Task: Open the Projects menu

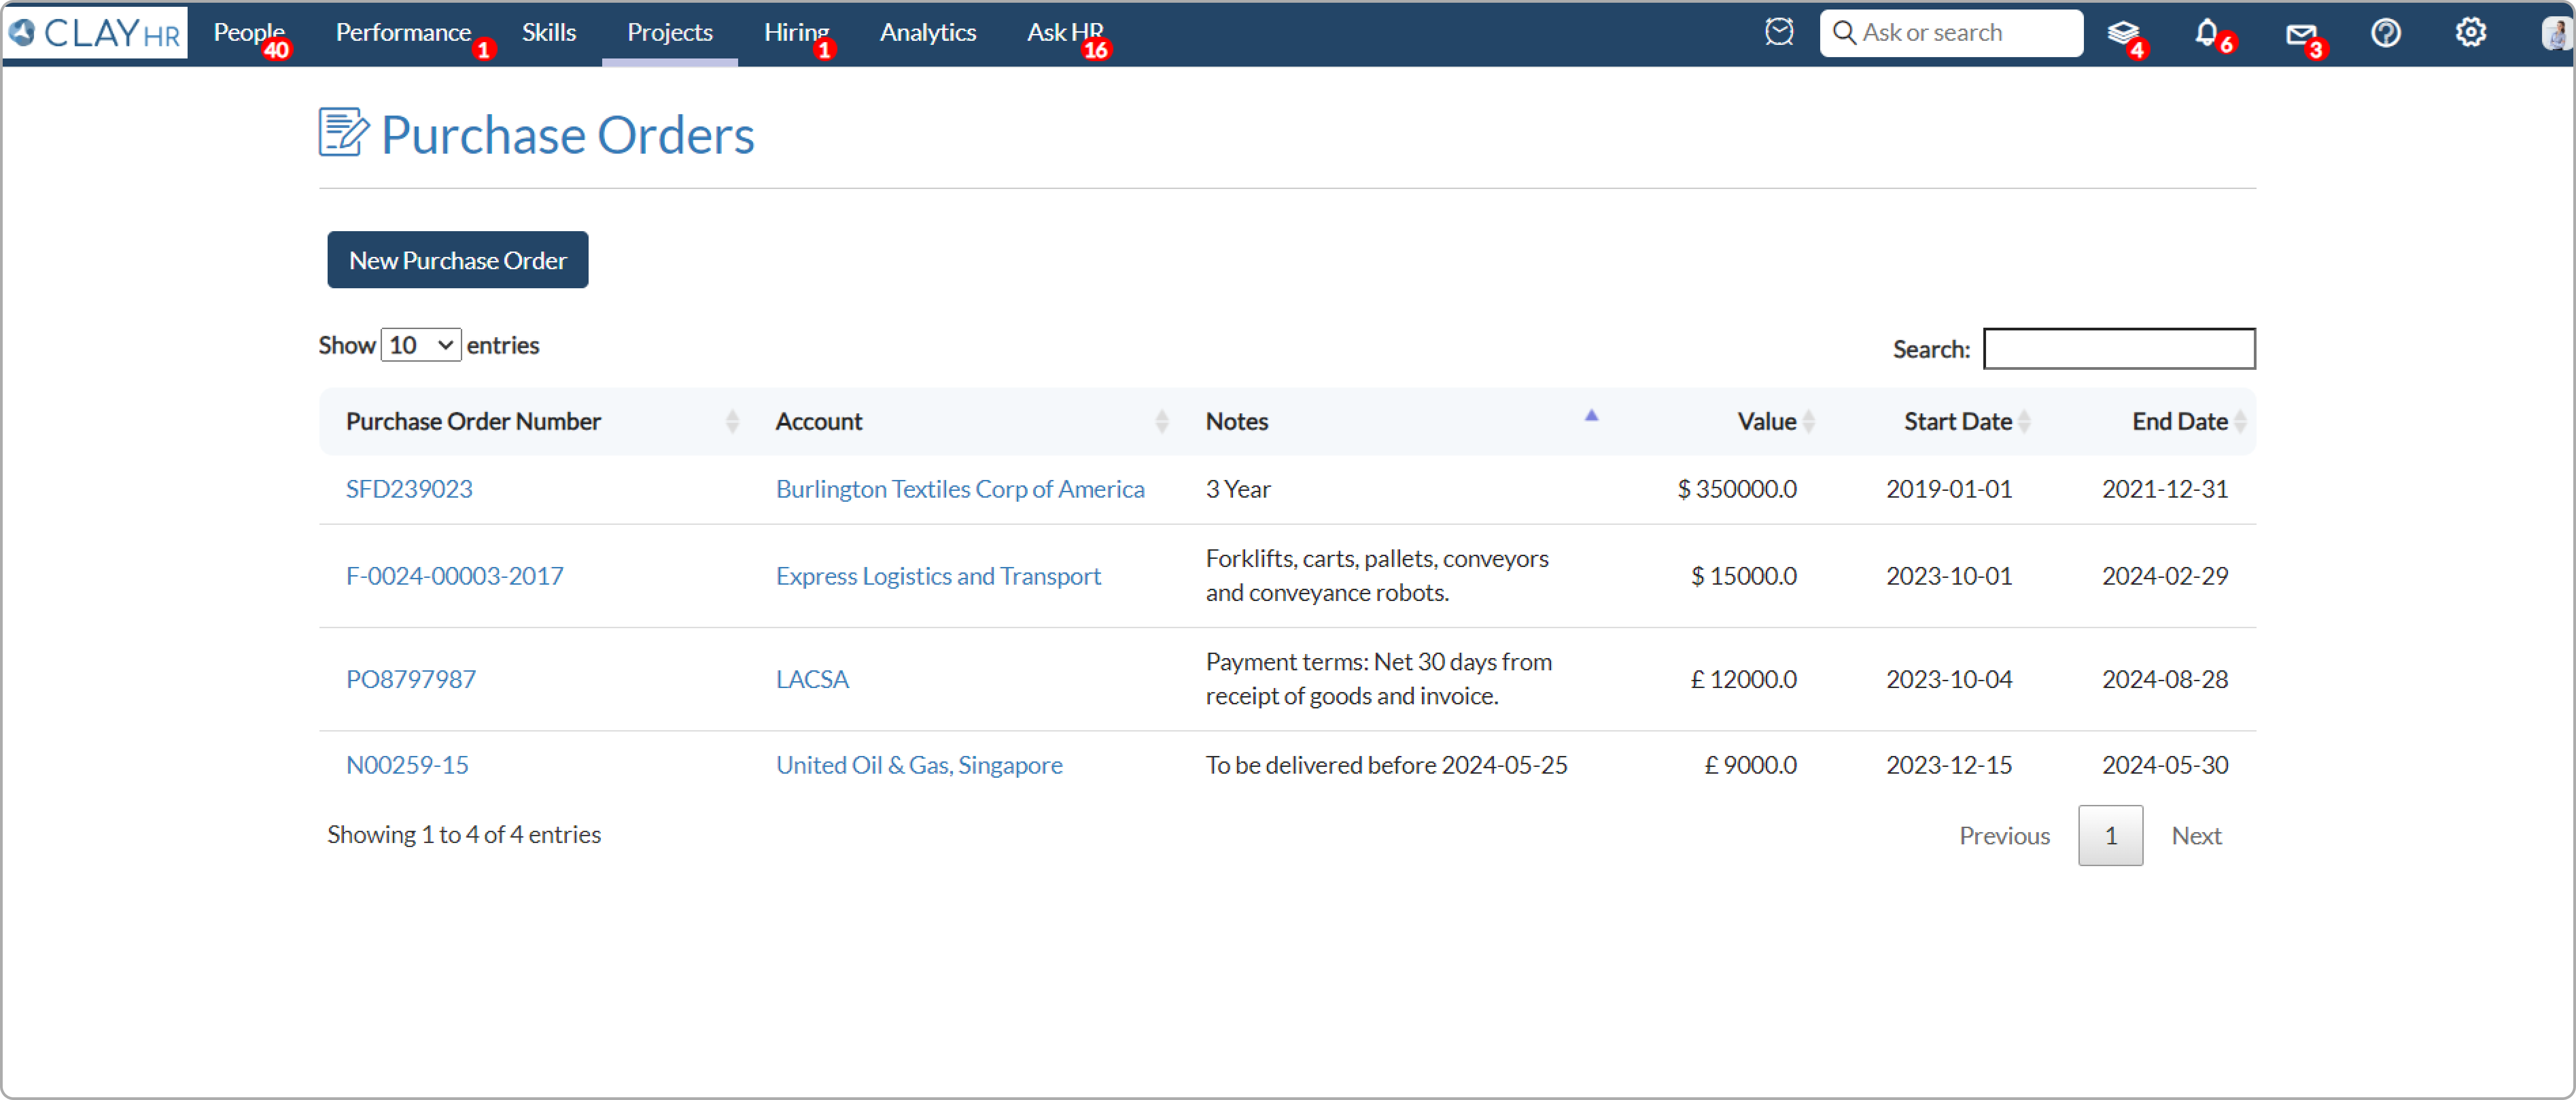Action: (670, 33)
